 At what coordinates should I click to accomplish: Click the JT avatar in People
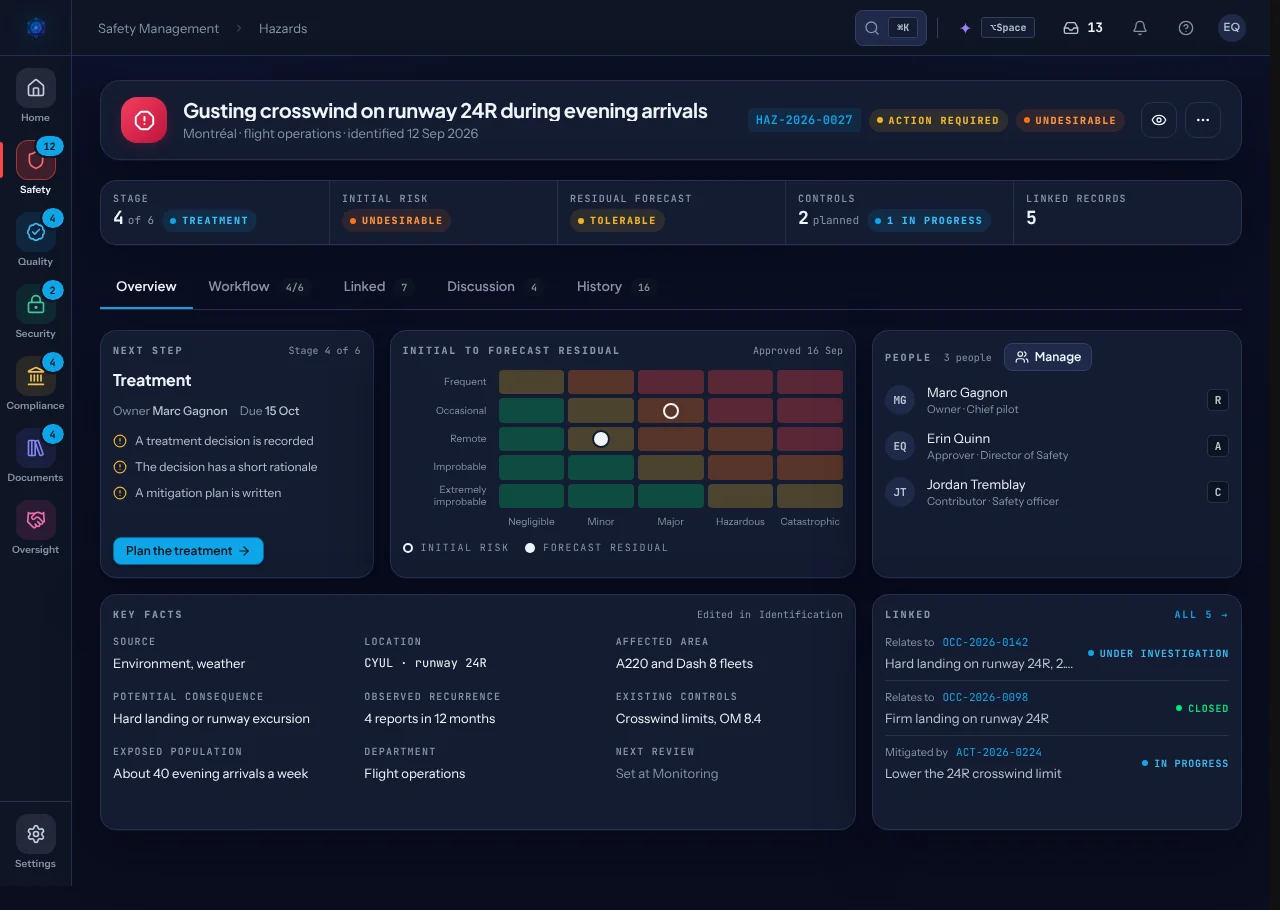(900, 492)
